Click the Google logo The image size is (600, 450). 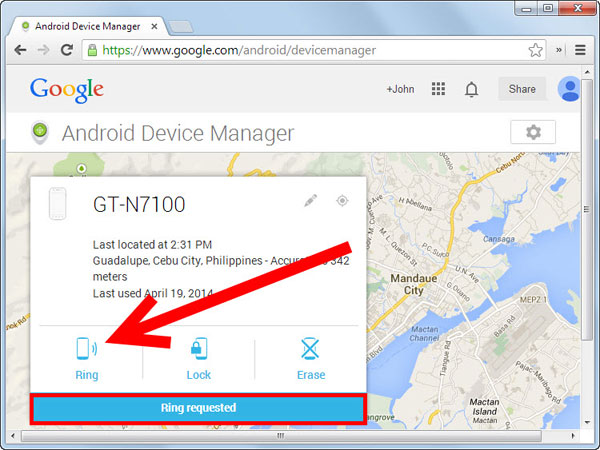coord(67,90)
